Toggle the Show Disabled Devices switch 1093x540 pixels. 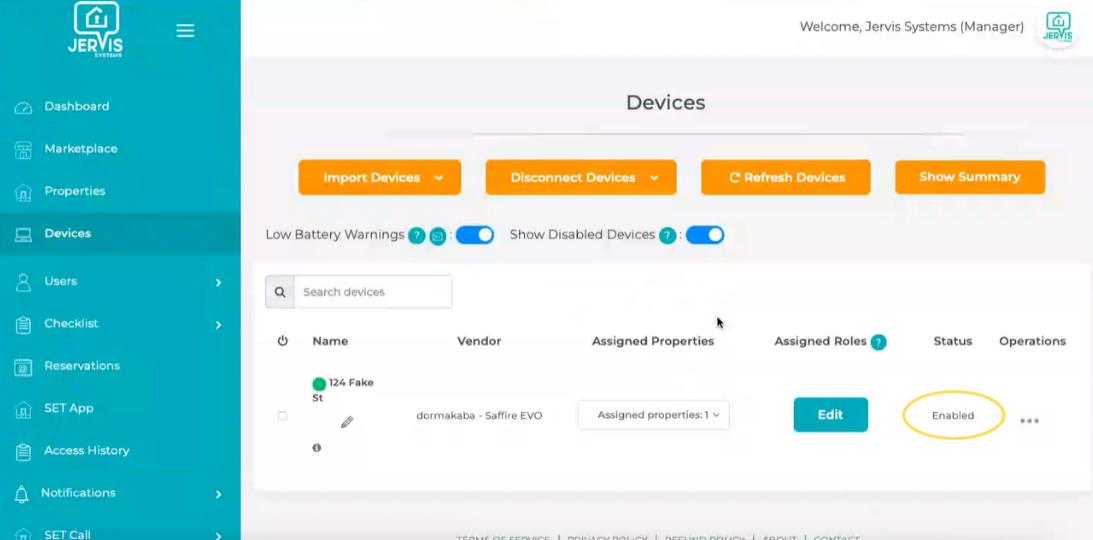(x=705, y=235)
